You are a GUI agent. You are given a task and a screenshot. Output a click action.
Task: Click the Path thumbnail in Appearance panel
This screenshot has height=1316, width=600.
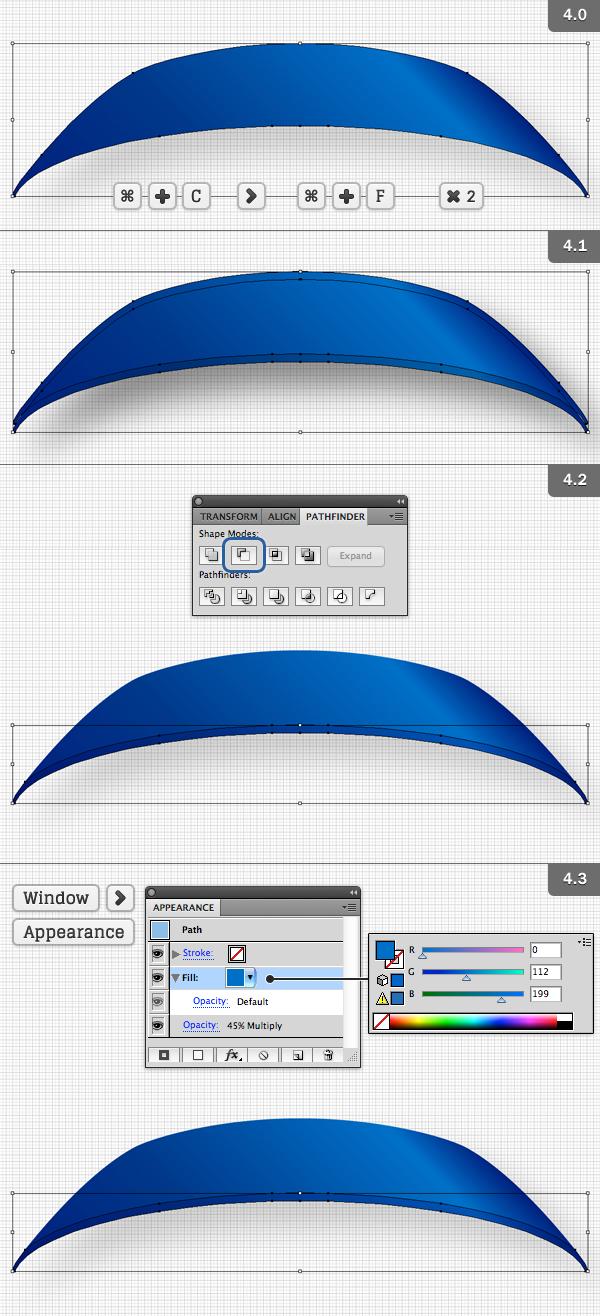160,929
